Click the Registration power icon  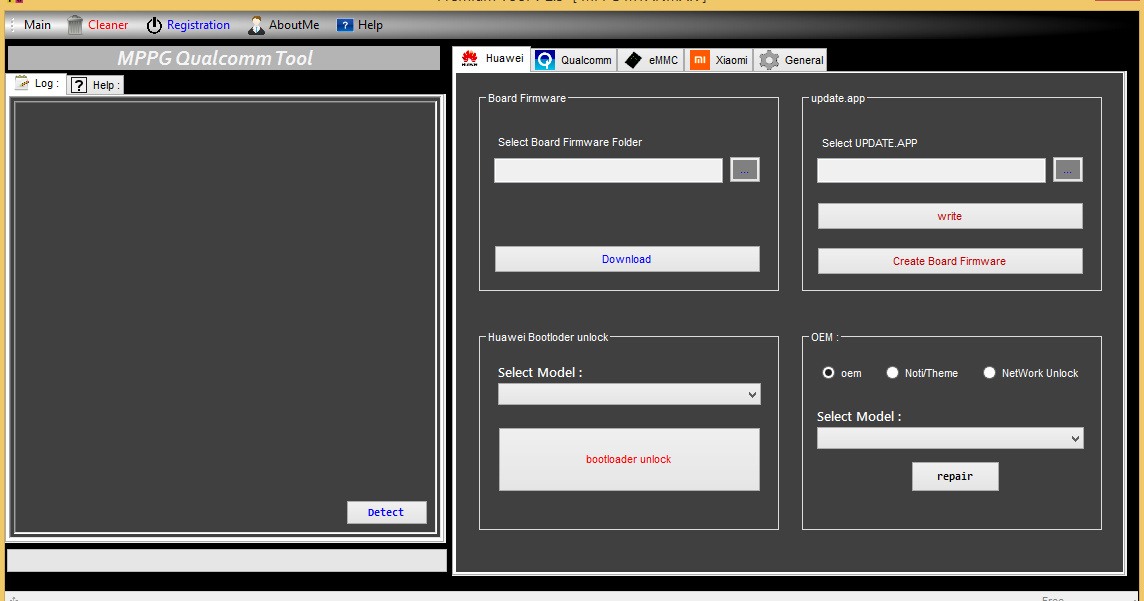point(154,25)
